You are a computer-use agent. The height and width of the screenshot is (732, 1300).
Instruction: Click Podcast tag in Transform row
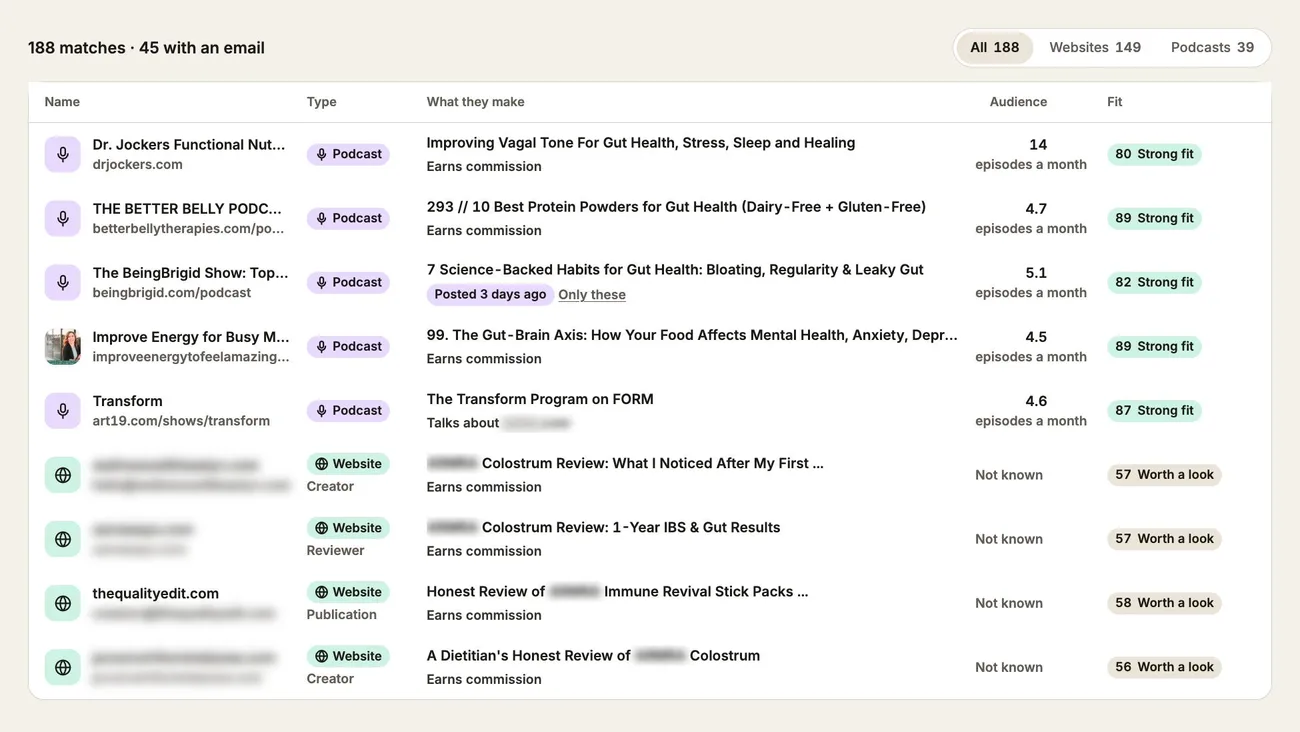(348, 410)
